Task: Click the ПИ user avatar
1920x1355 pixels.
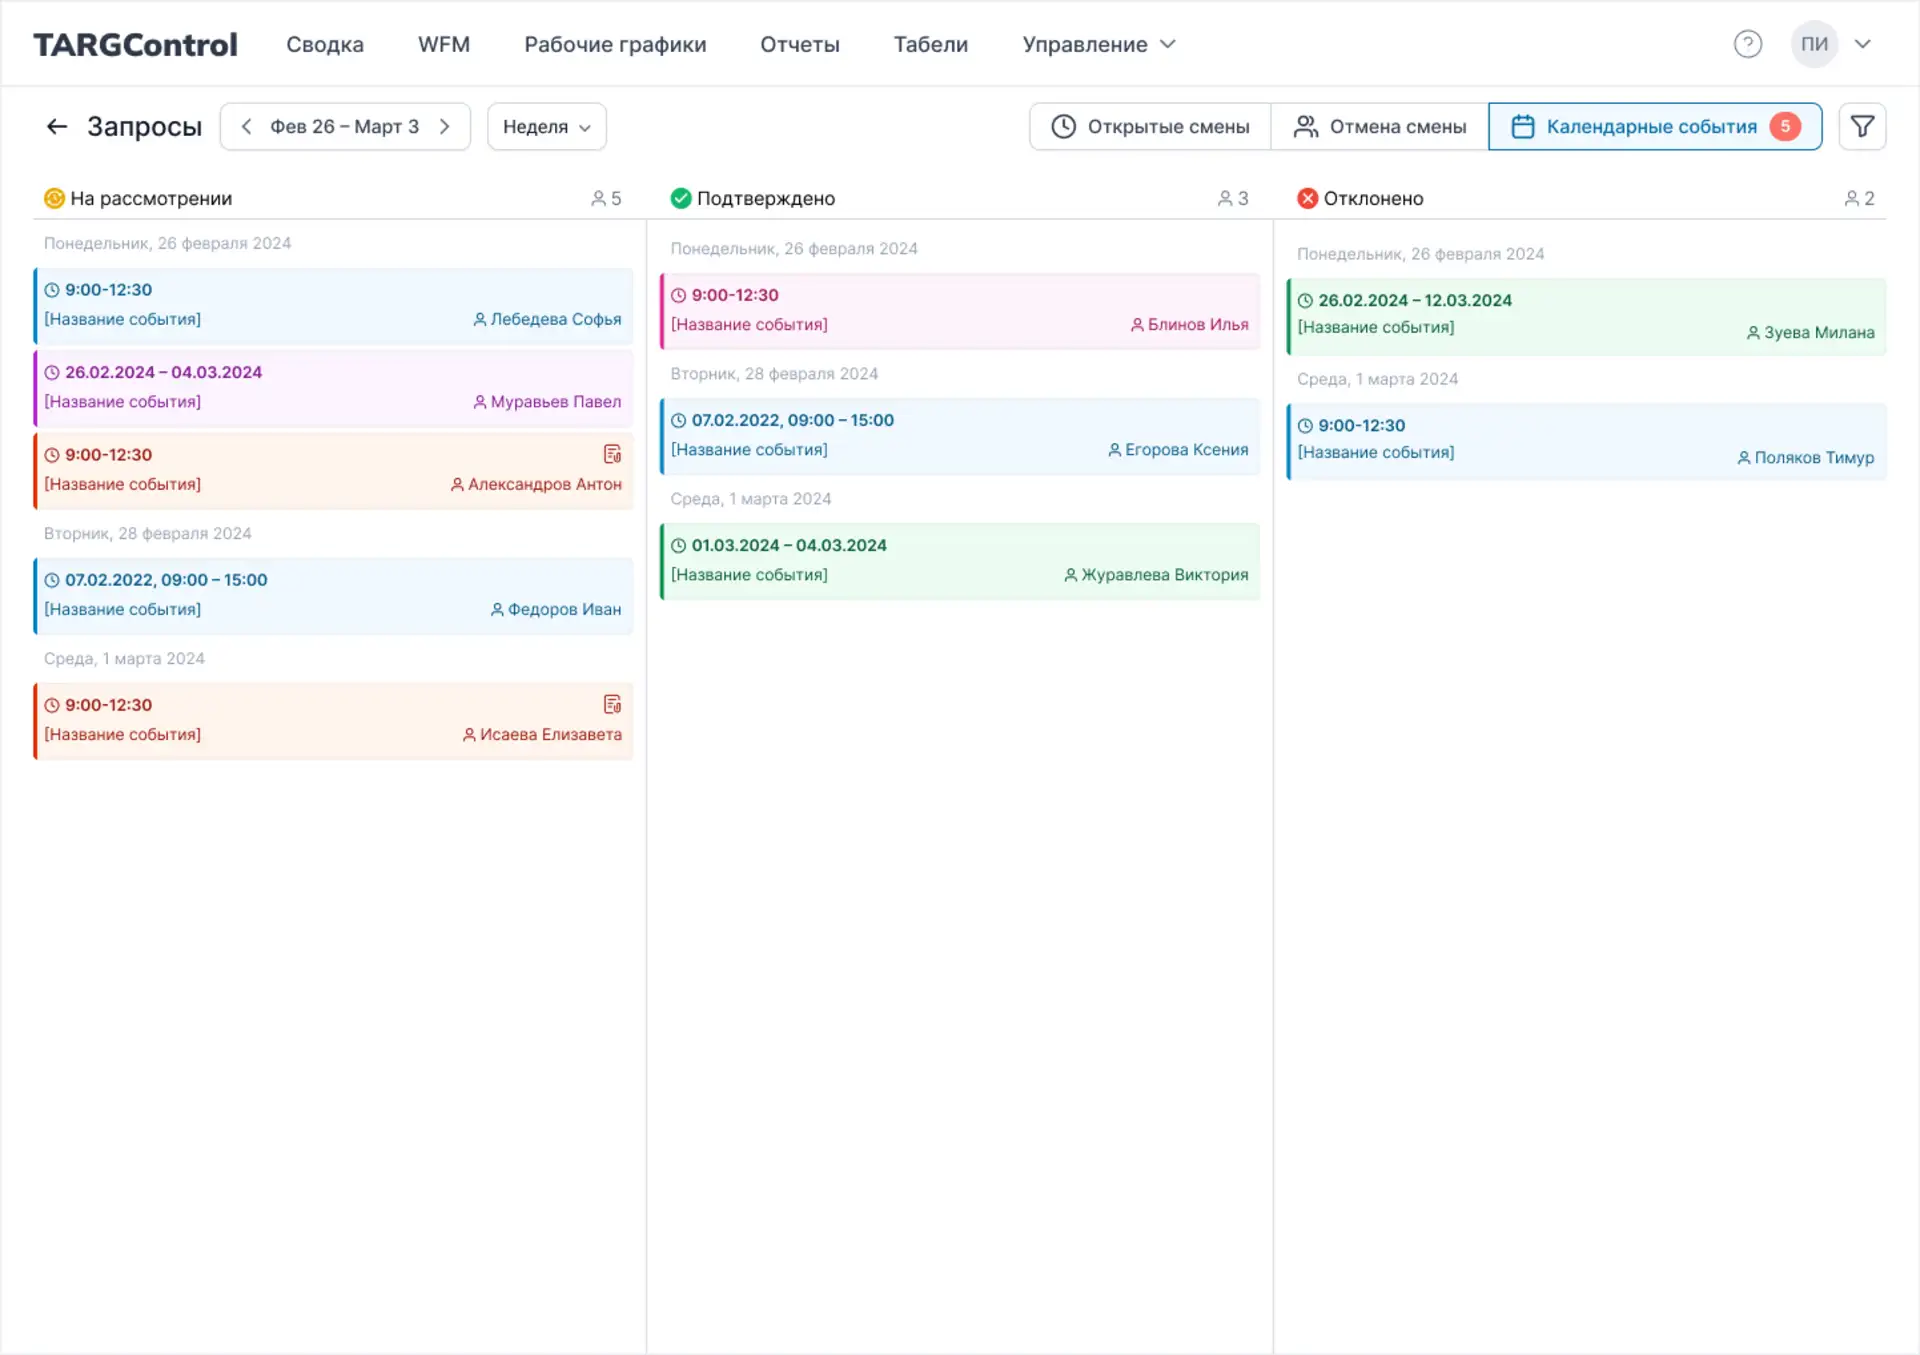Action: pyautogui.click(x=1814, y=44)
